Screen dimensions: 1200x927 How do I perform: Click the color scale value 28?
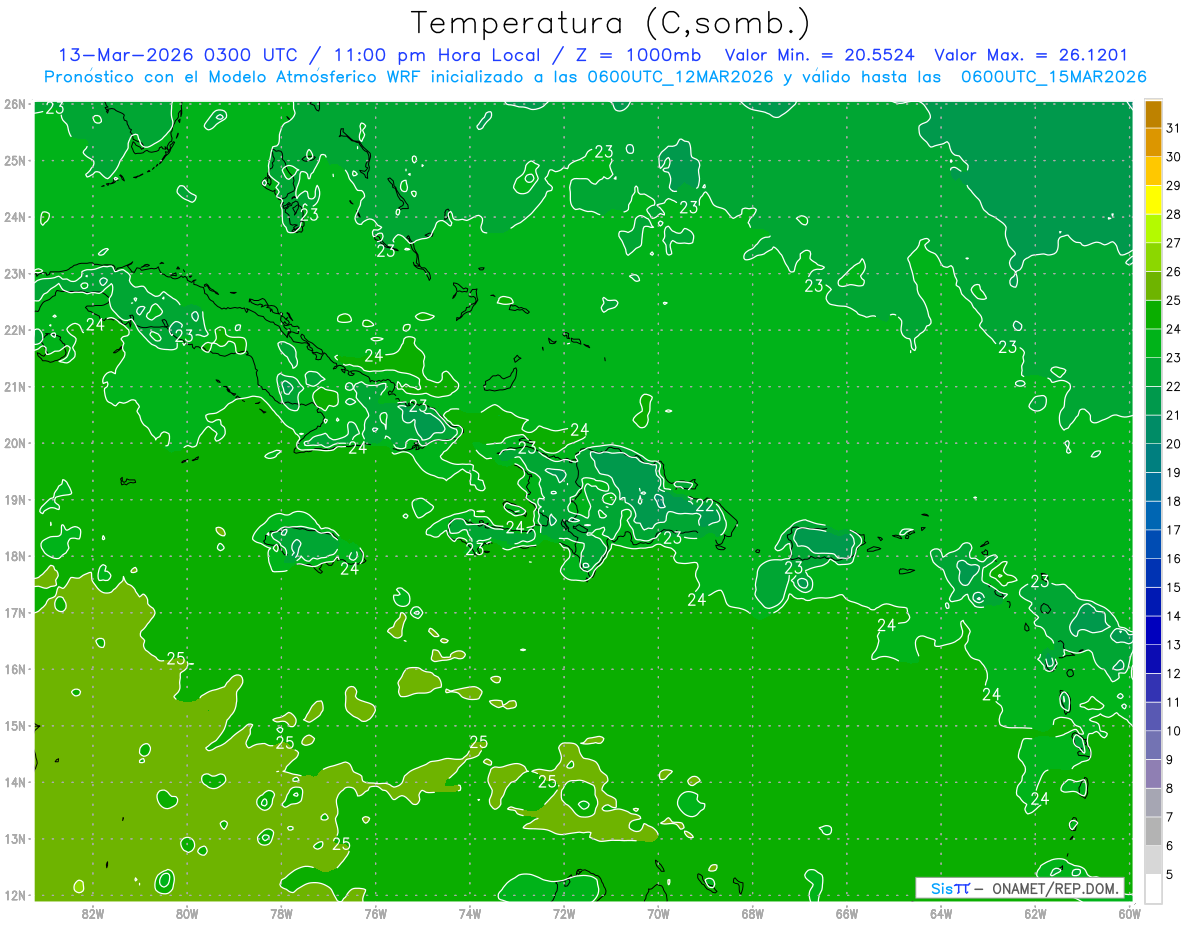[1174, 215]
